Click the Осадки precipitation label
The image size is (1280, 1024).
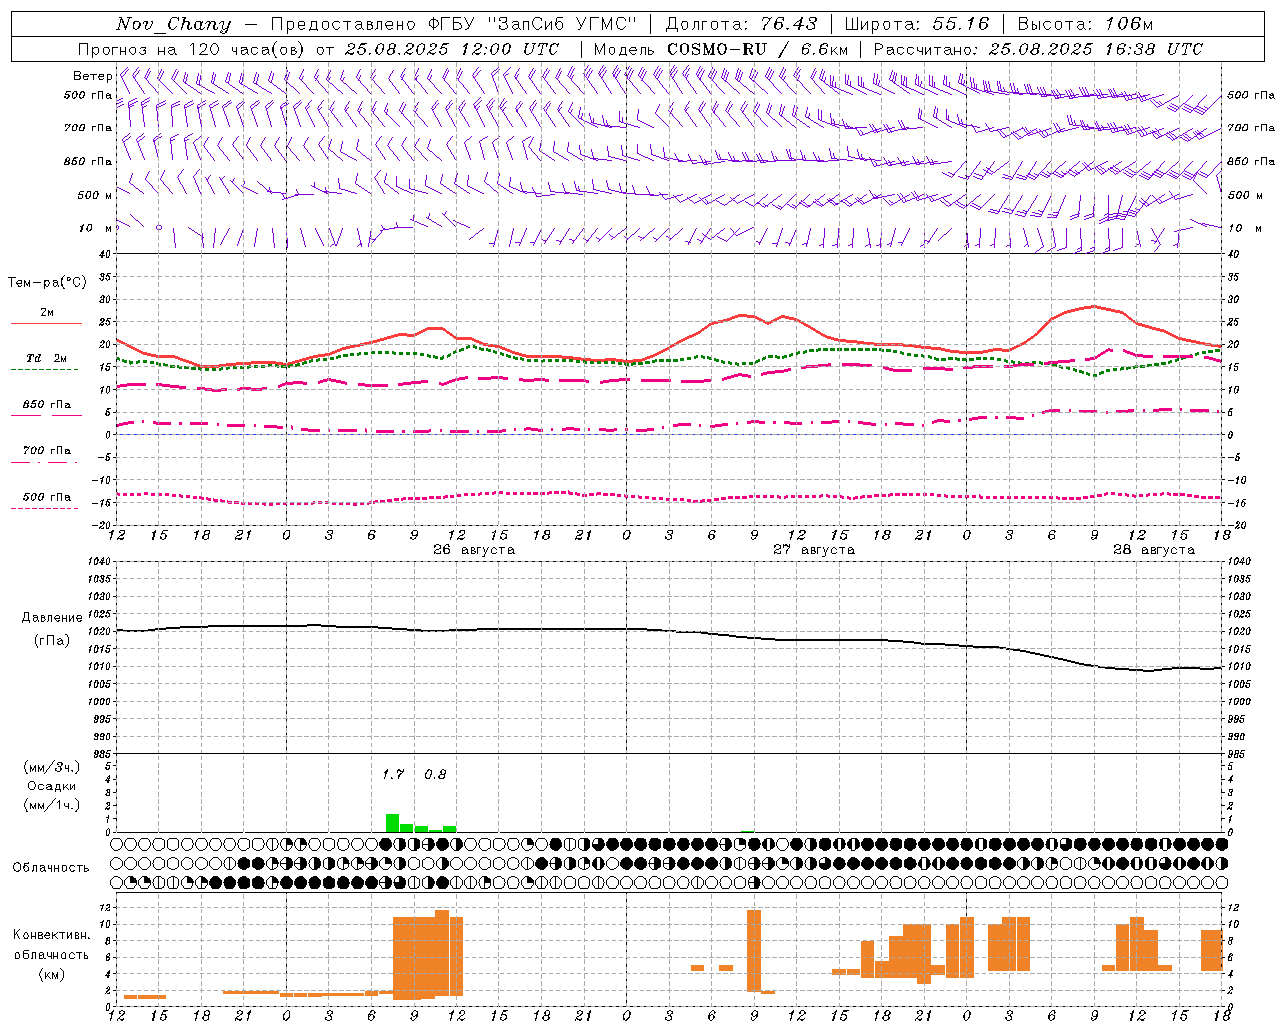click(51, 786)
